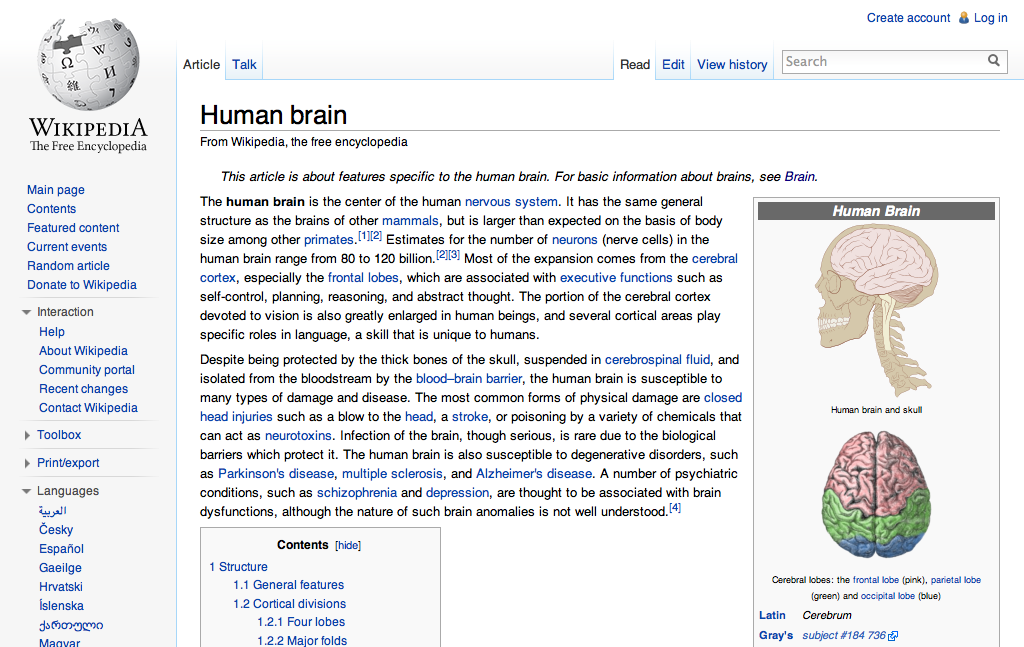Open About Wikipedia link
The width and height of the screenshot is (1024, 647).
[x=83, y=351]
